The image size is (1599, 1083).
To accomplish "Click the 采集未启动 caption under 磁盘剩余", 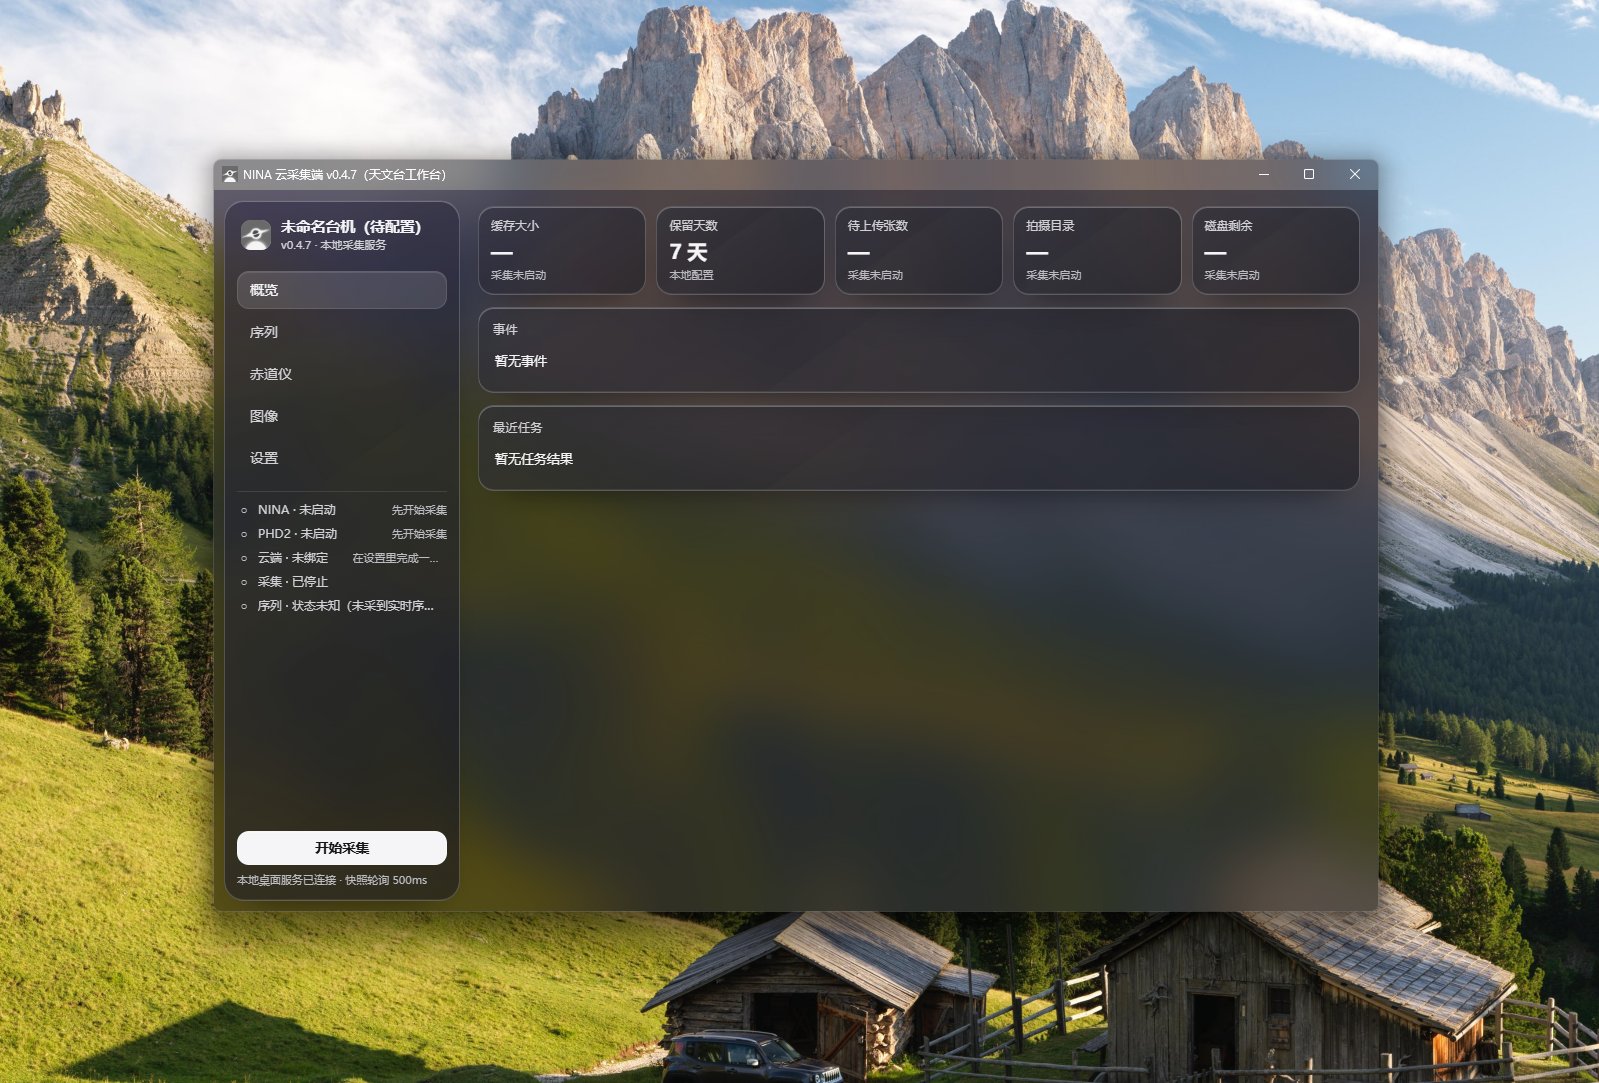I will tap(1232, 275).
